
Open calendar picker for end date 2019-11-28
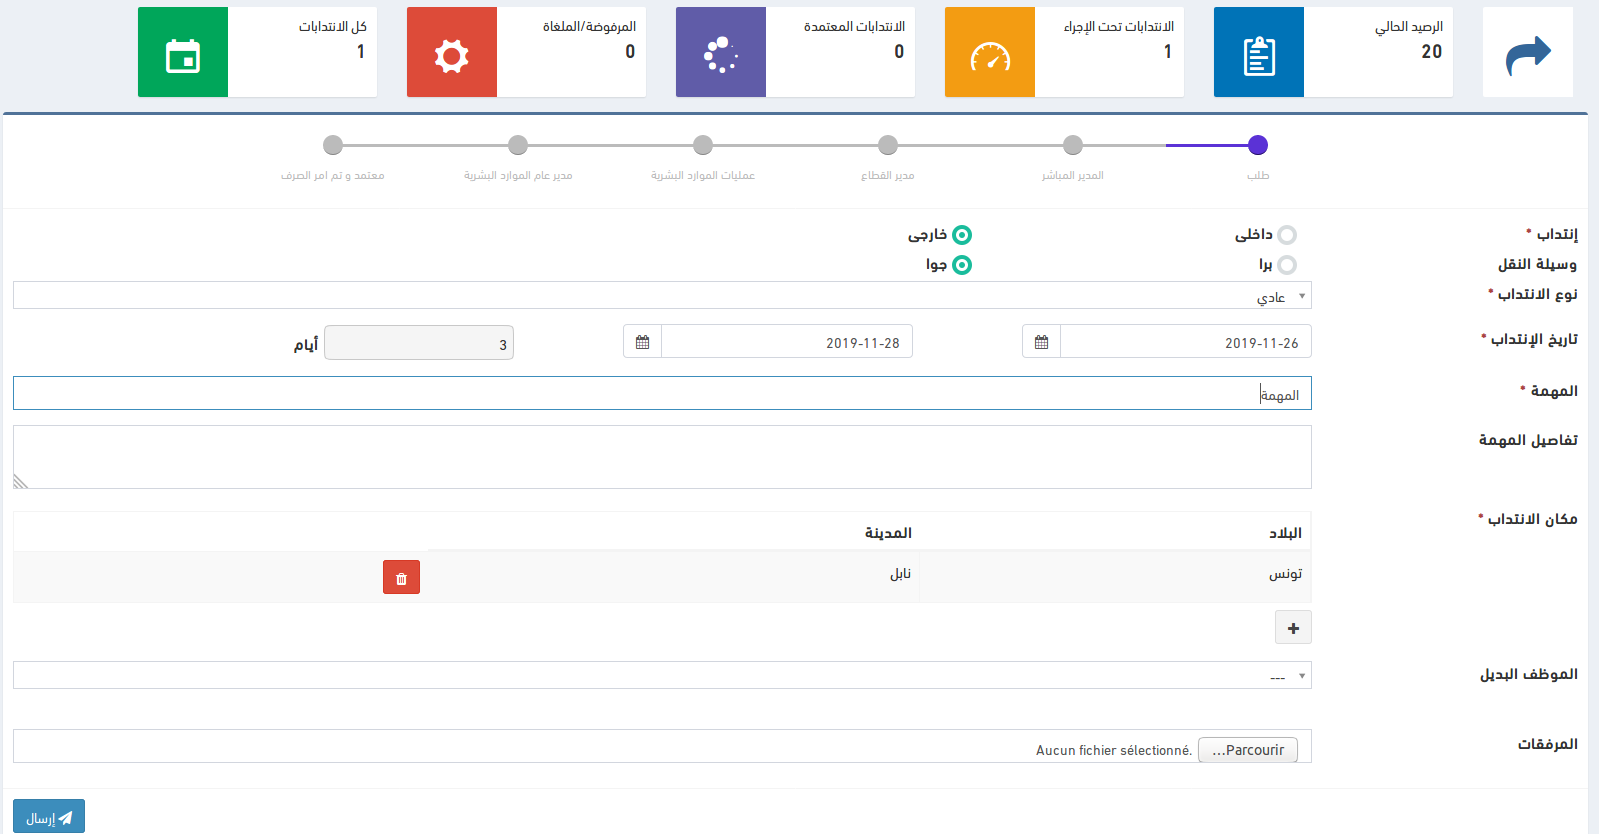pos(642,342)
